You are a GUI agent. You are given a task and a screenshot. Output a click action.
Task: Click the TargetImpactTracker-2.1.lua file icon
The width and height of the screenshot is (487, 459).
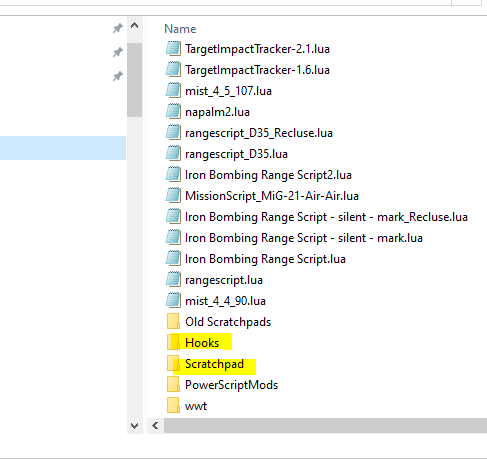173,49
